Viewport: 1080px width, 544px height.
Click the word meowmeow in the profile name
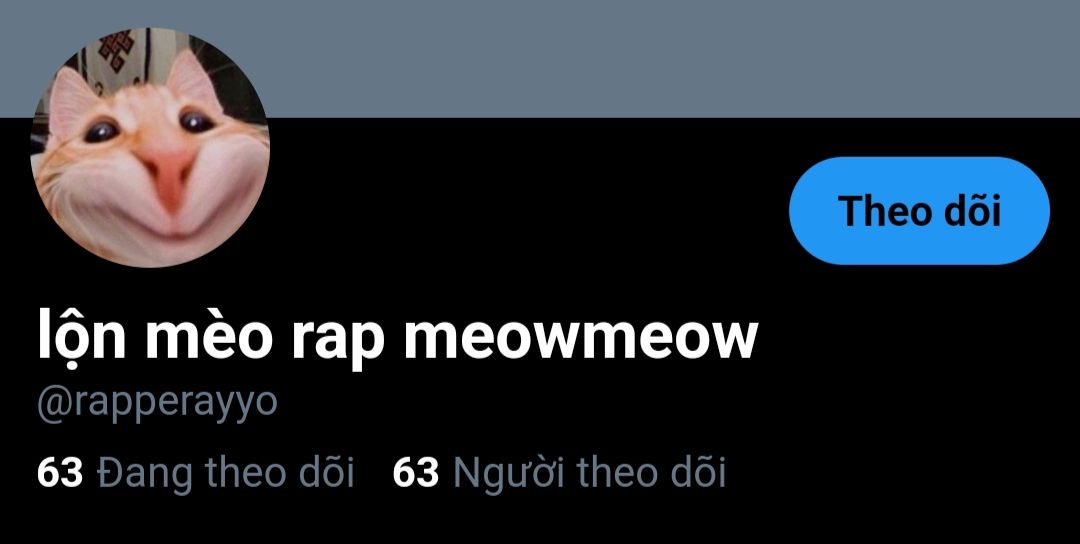coord(581,338)
